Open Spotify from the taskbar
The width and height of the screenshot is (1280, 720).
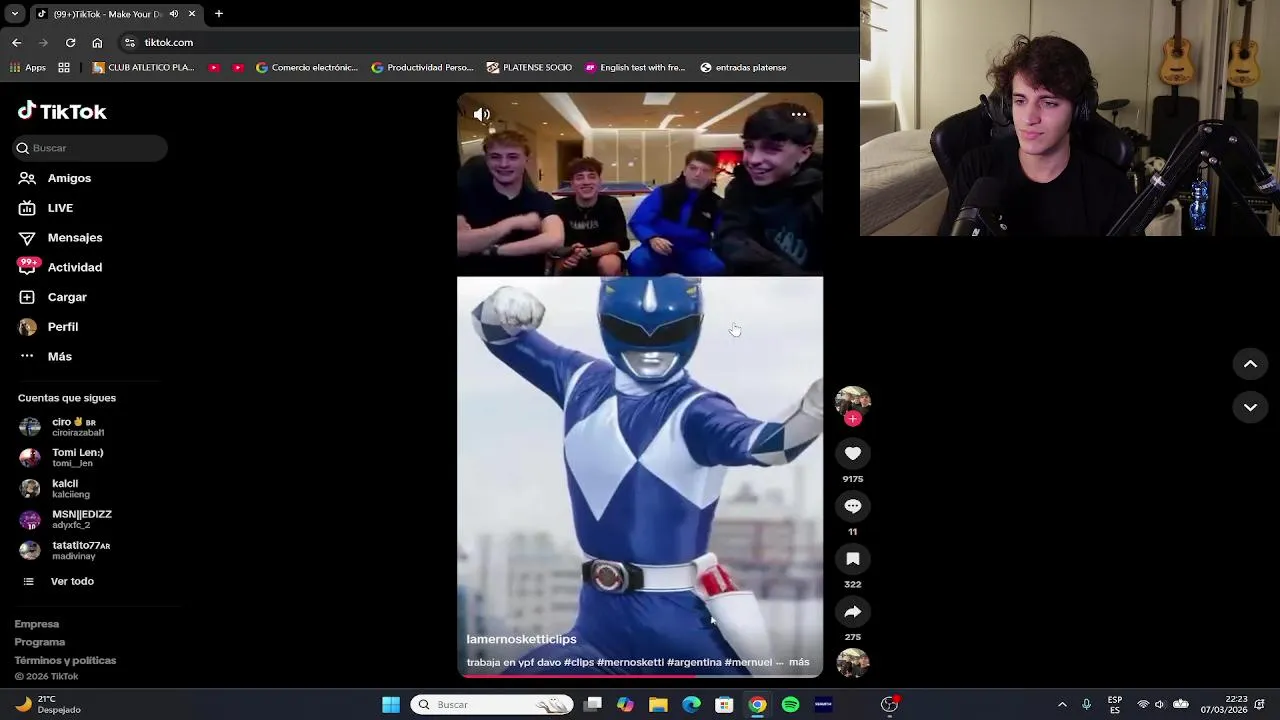[790, 705]
